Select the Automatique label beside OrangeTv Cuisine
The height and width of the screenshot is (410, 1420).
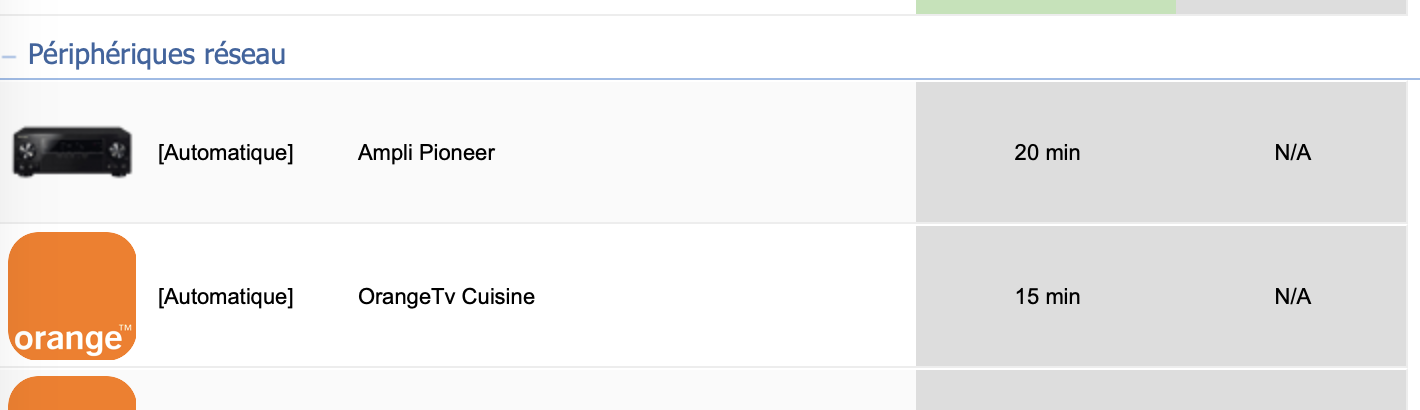click(226, 297)
